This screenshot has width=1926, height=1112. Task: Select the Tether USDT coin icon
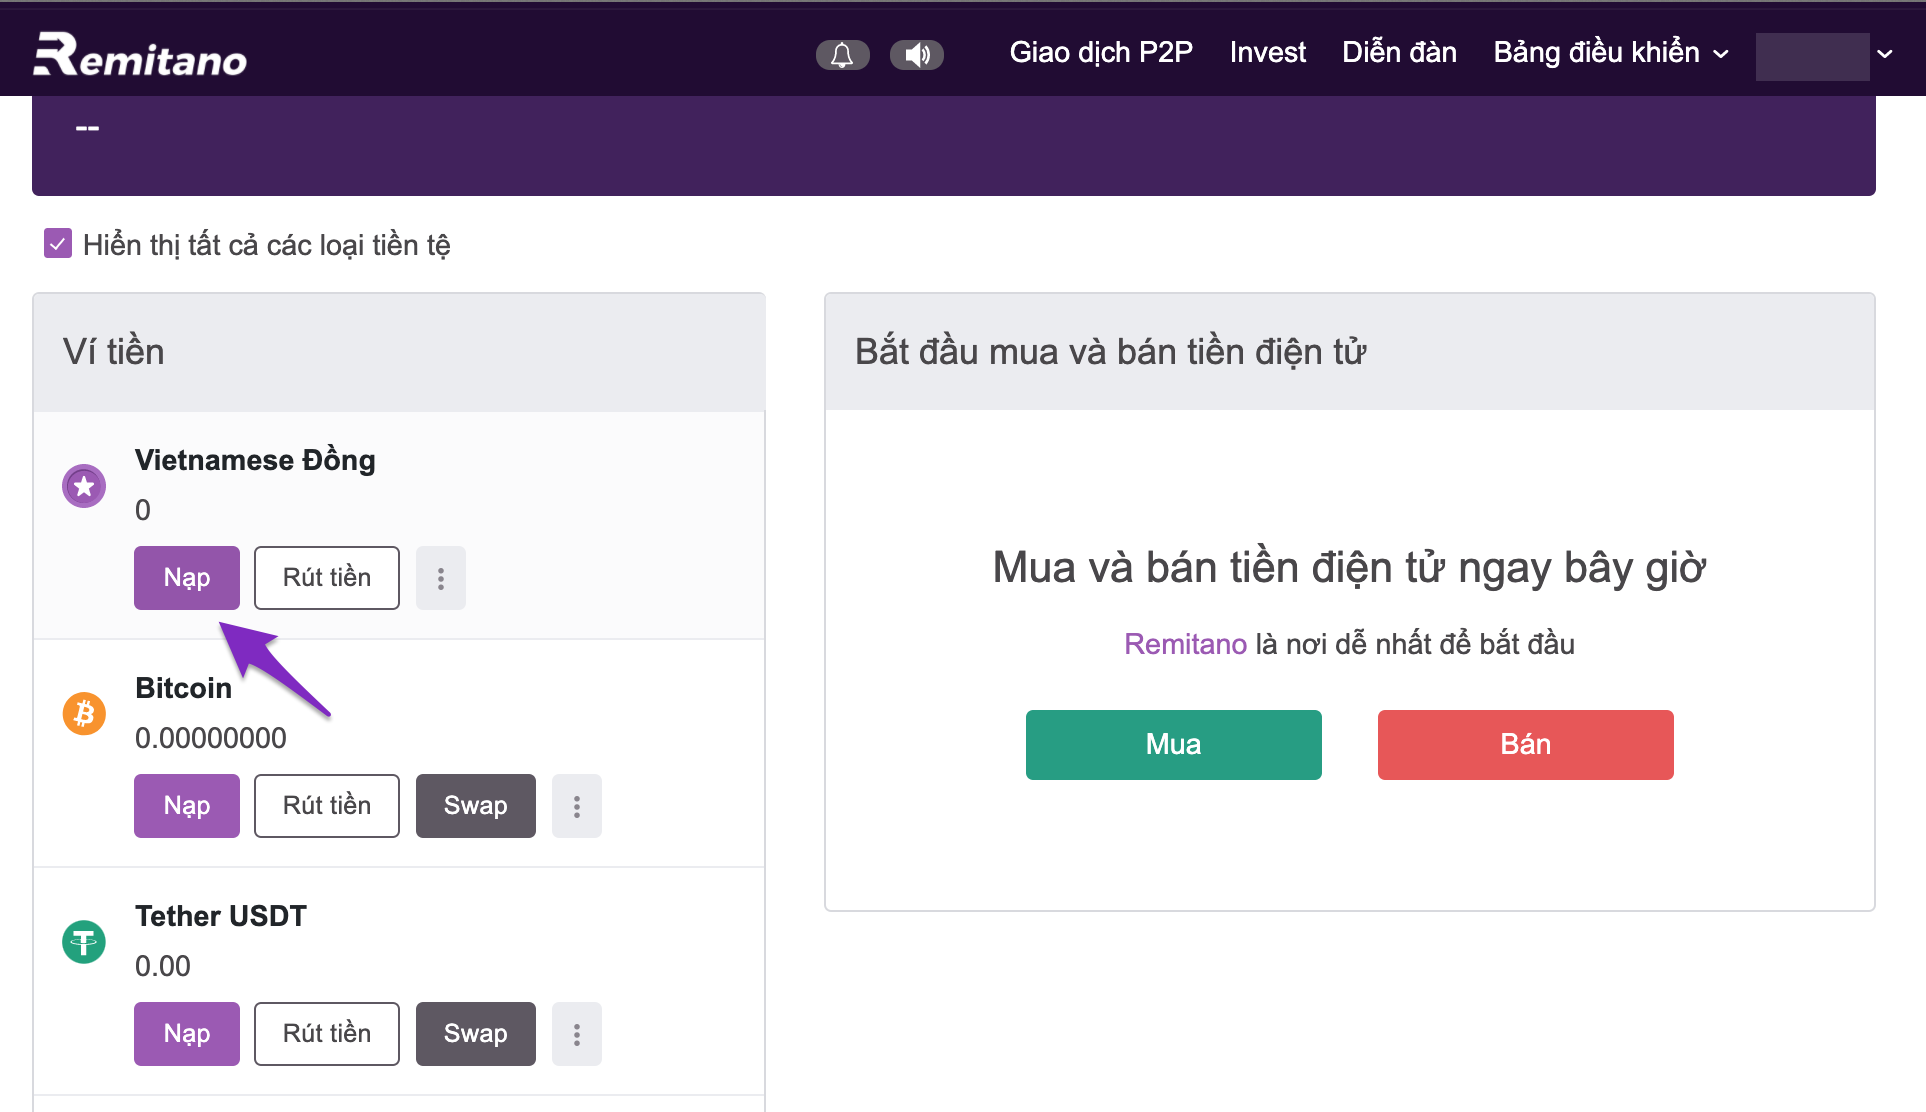point(84,942)
